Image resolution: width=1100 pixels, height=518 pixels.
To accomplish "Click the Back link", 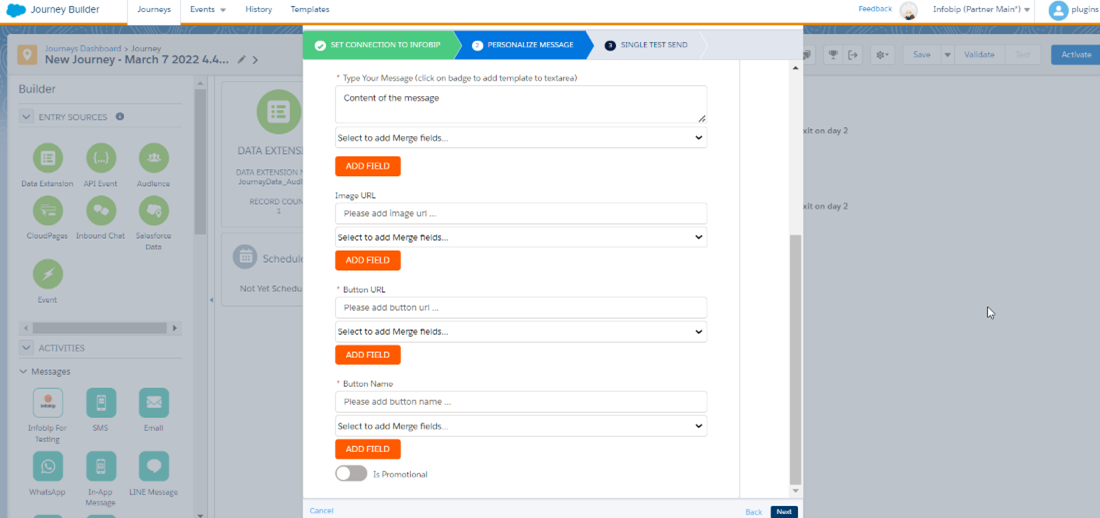I will (753, 512).
